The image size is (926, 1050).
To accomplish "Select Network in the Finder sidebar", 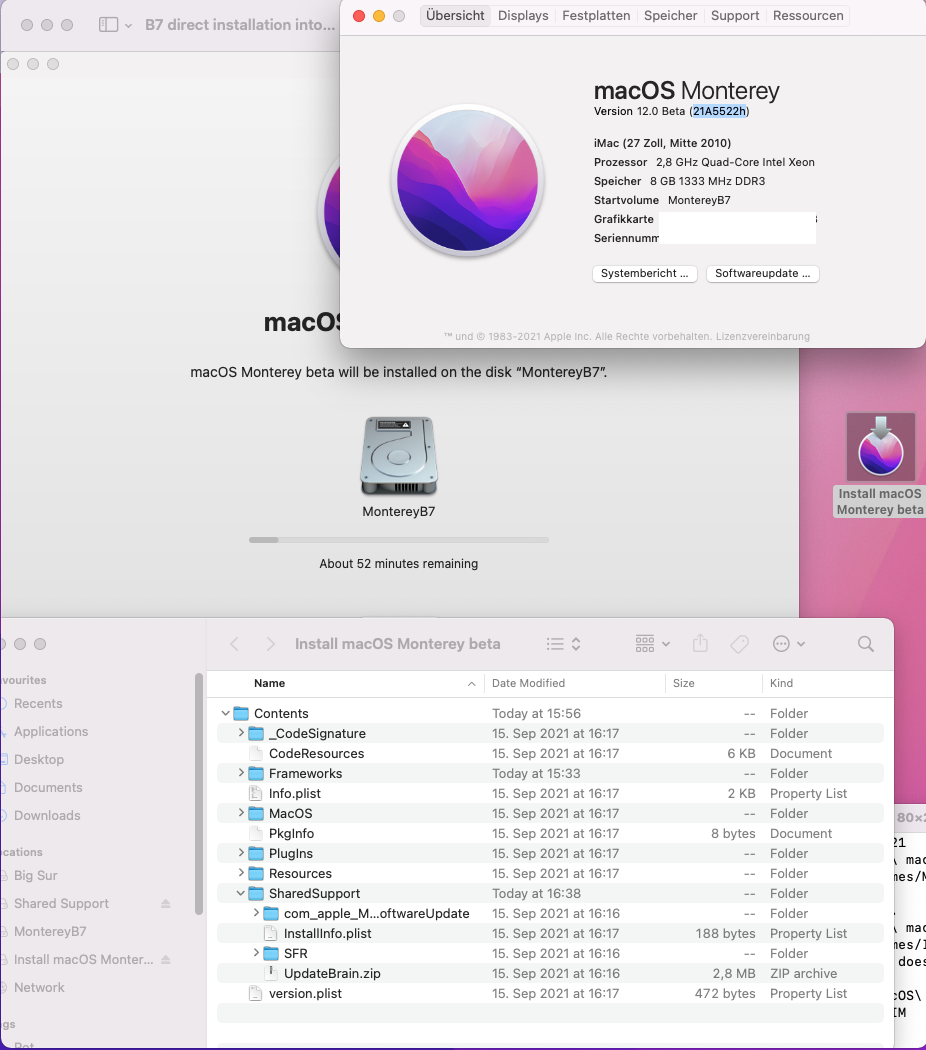I will [x=39, y=988].
